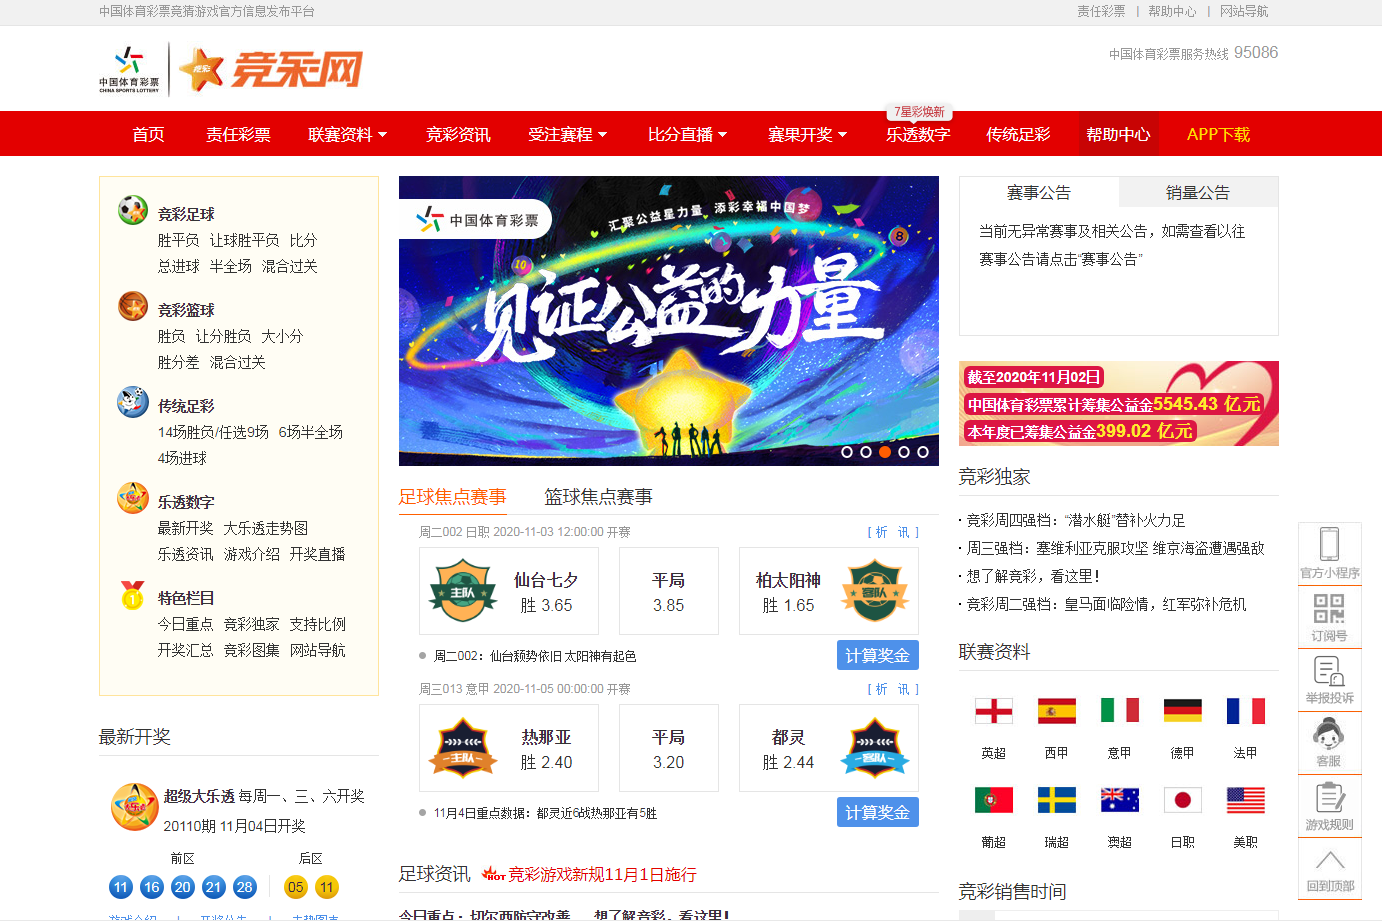Switch to 赛事公告 tab
This screenshot has height=922, width=1382.
tap(1039, 192)
